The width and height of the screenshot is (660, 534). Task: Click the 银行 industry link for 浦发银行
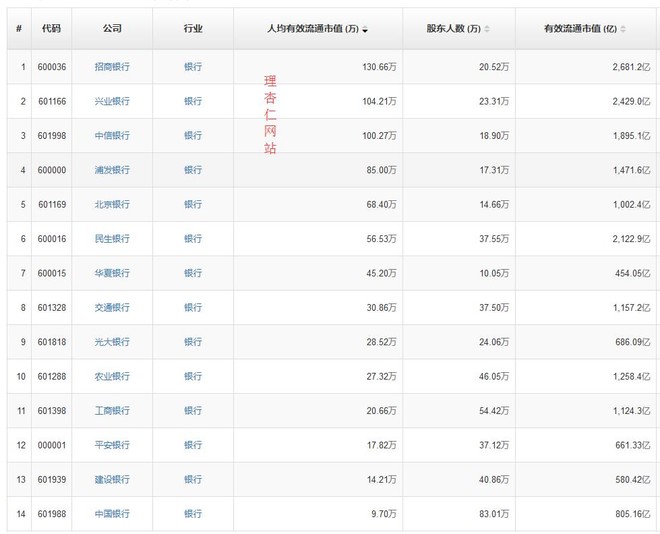(193, 170)
